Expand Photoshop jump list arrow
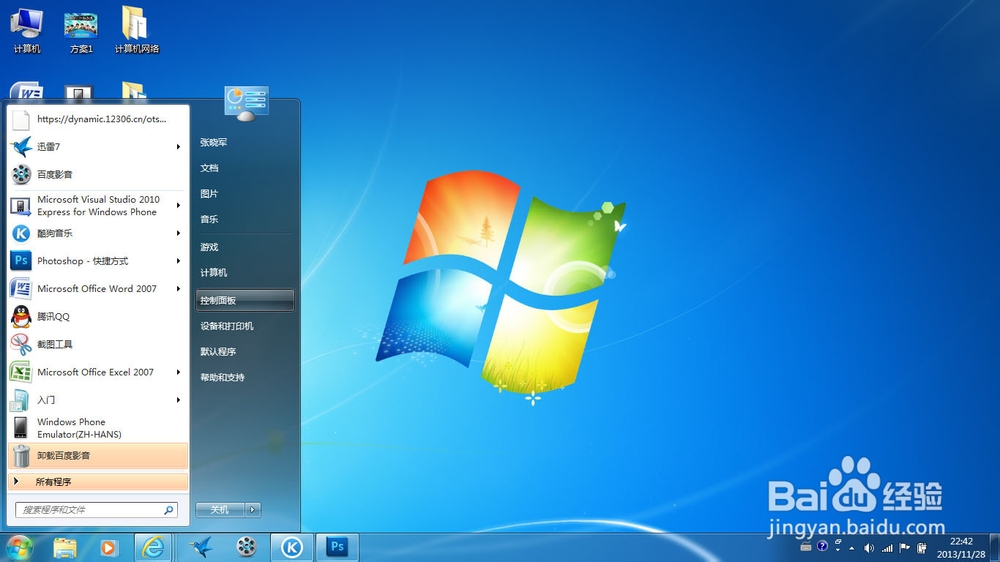1000x562 pixels. tap(179, 261)
